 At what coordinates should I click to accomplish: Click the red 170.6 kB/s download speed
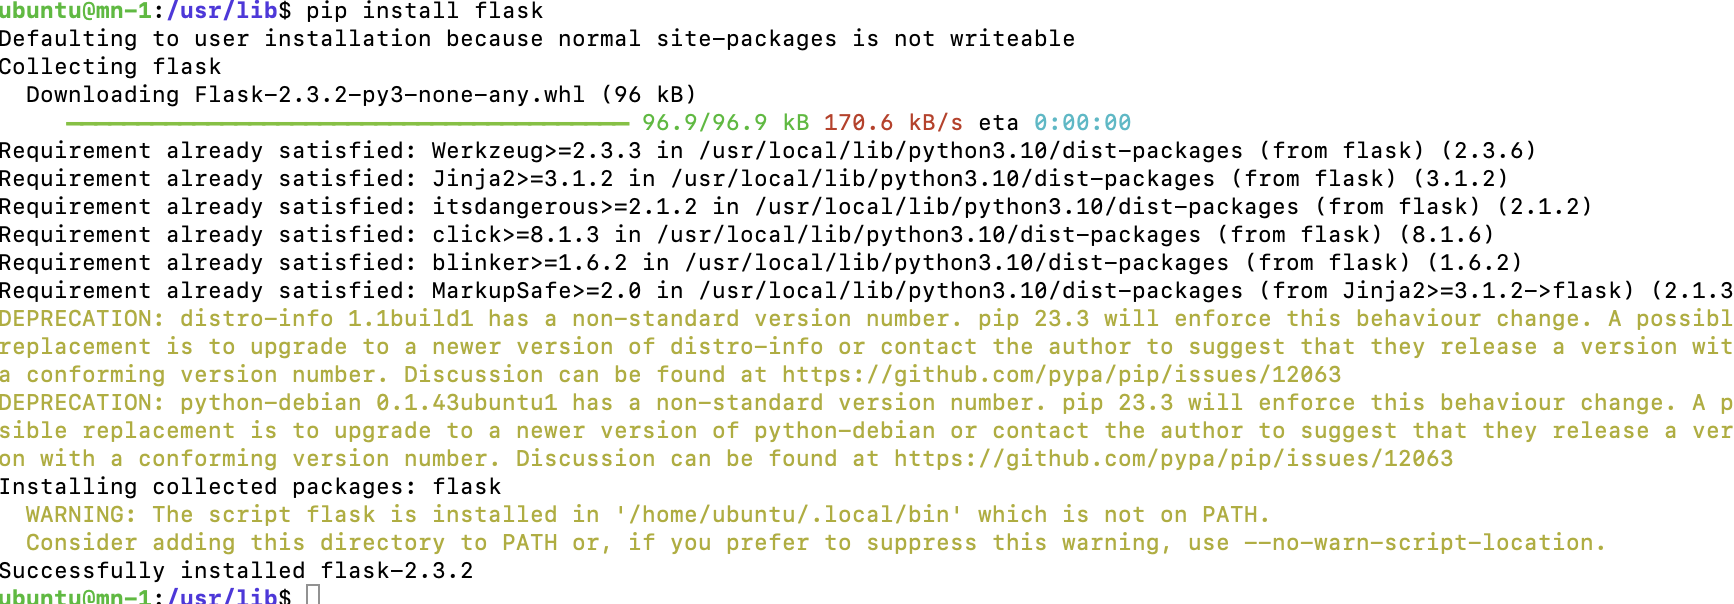point(893,123)
